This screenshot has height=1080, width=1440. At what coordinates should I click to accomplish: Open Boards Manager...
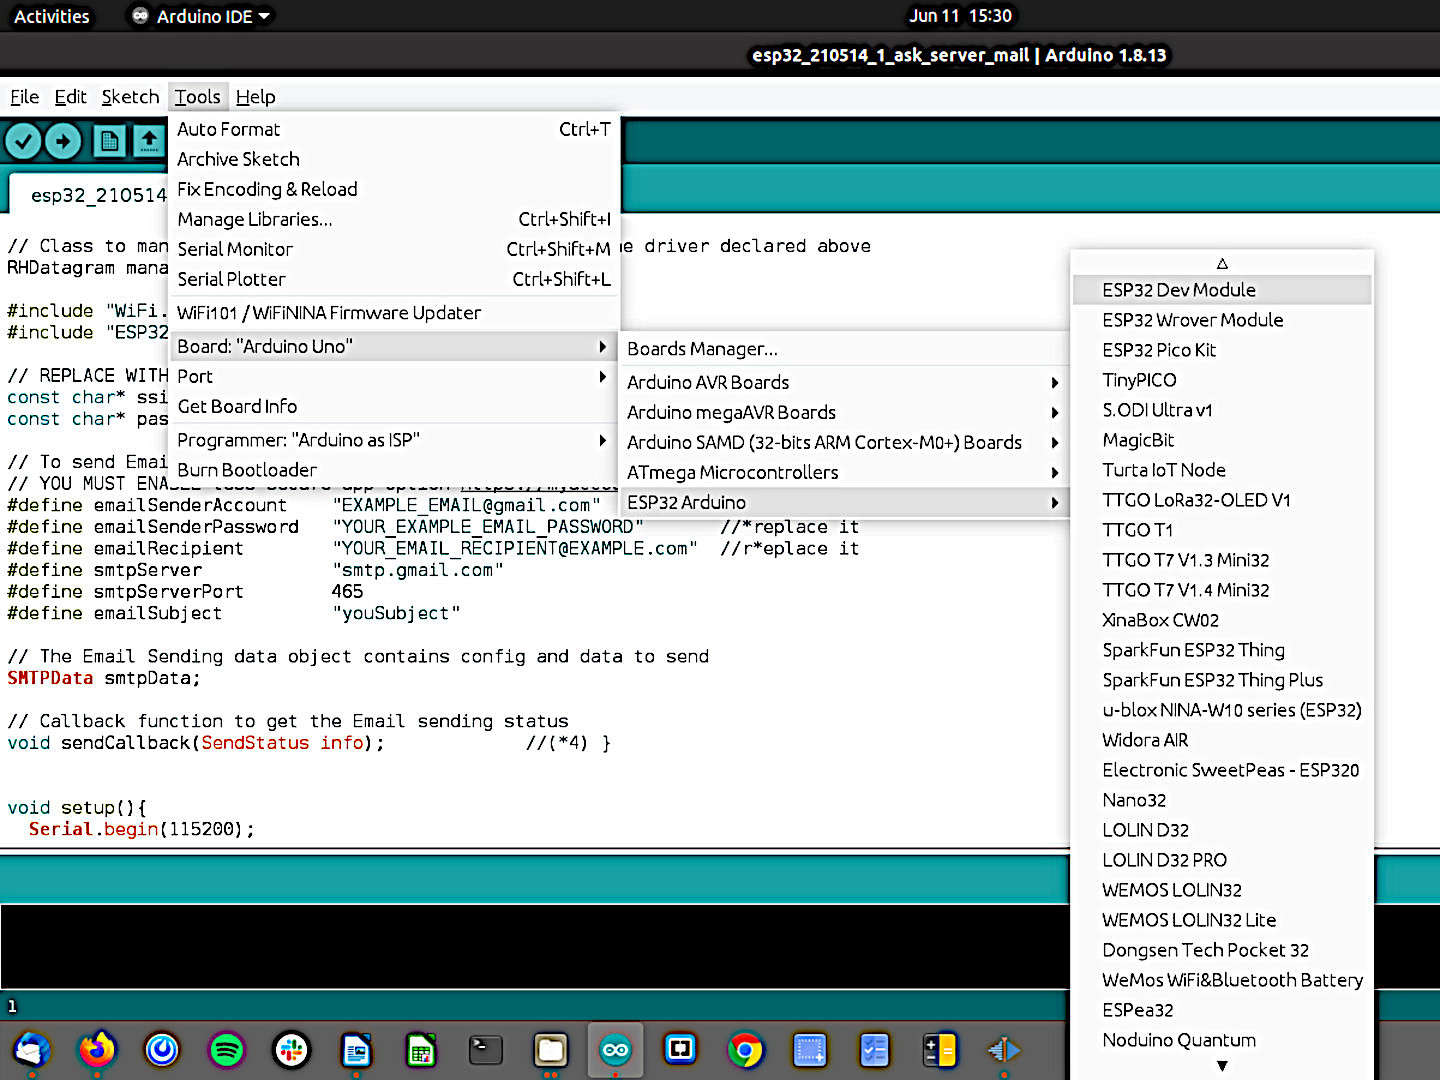[845, 349]
